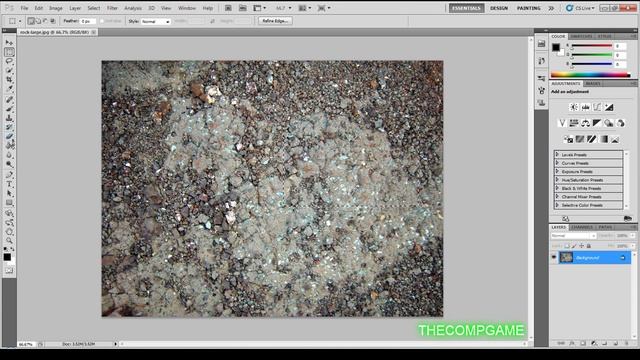Image resolution: width=640 pixels, height=360 pixels.
Task: Switch to the Channels tab
Action: click(582, 227)
